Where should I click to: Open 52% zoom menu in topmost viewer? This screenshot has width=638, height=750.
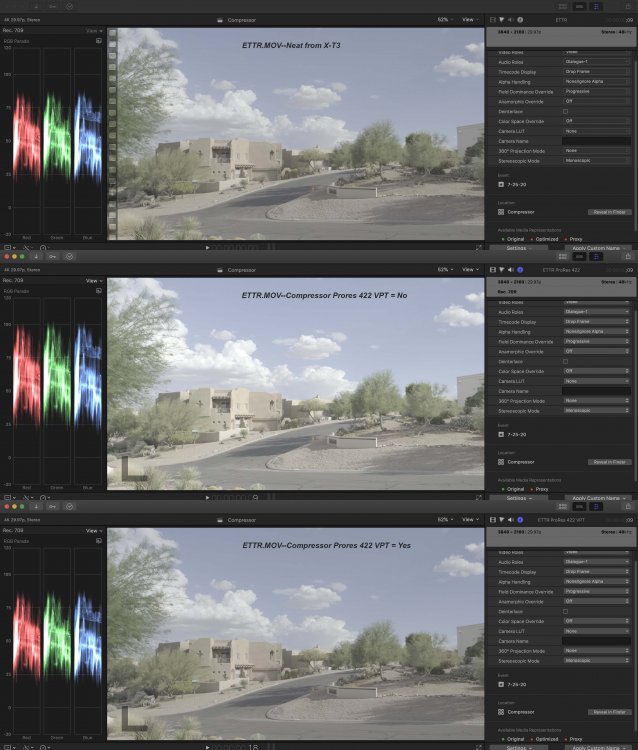click(444, 18)
